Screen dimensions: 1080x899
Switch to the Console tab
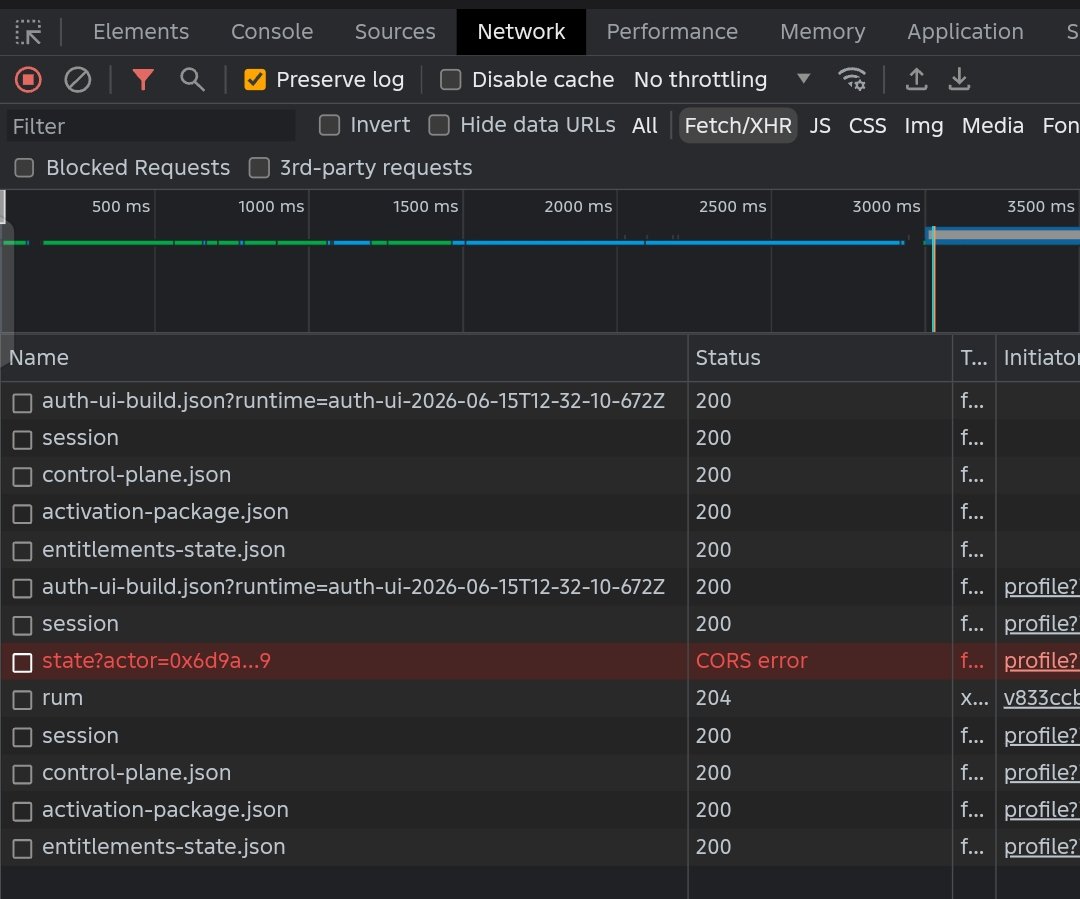click(272, 32)
